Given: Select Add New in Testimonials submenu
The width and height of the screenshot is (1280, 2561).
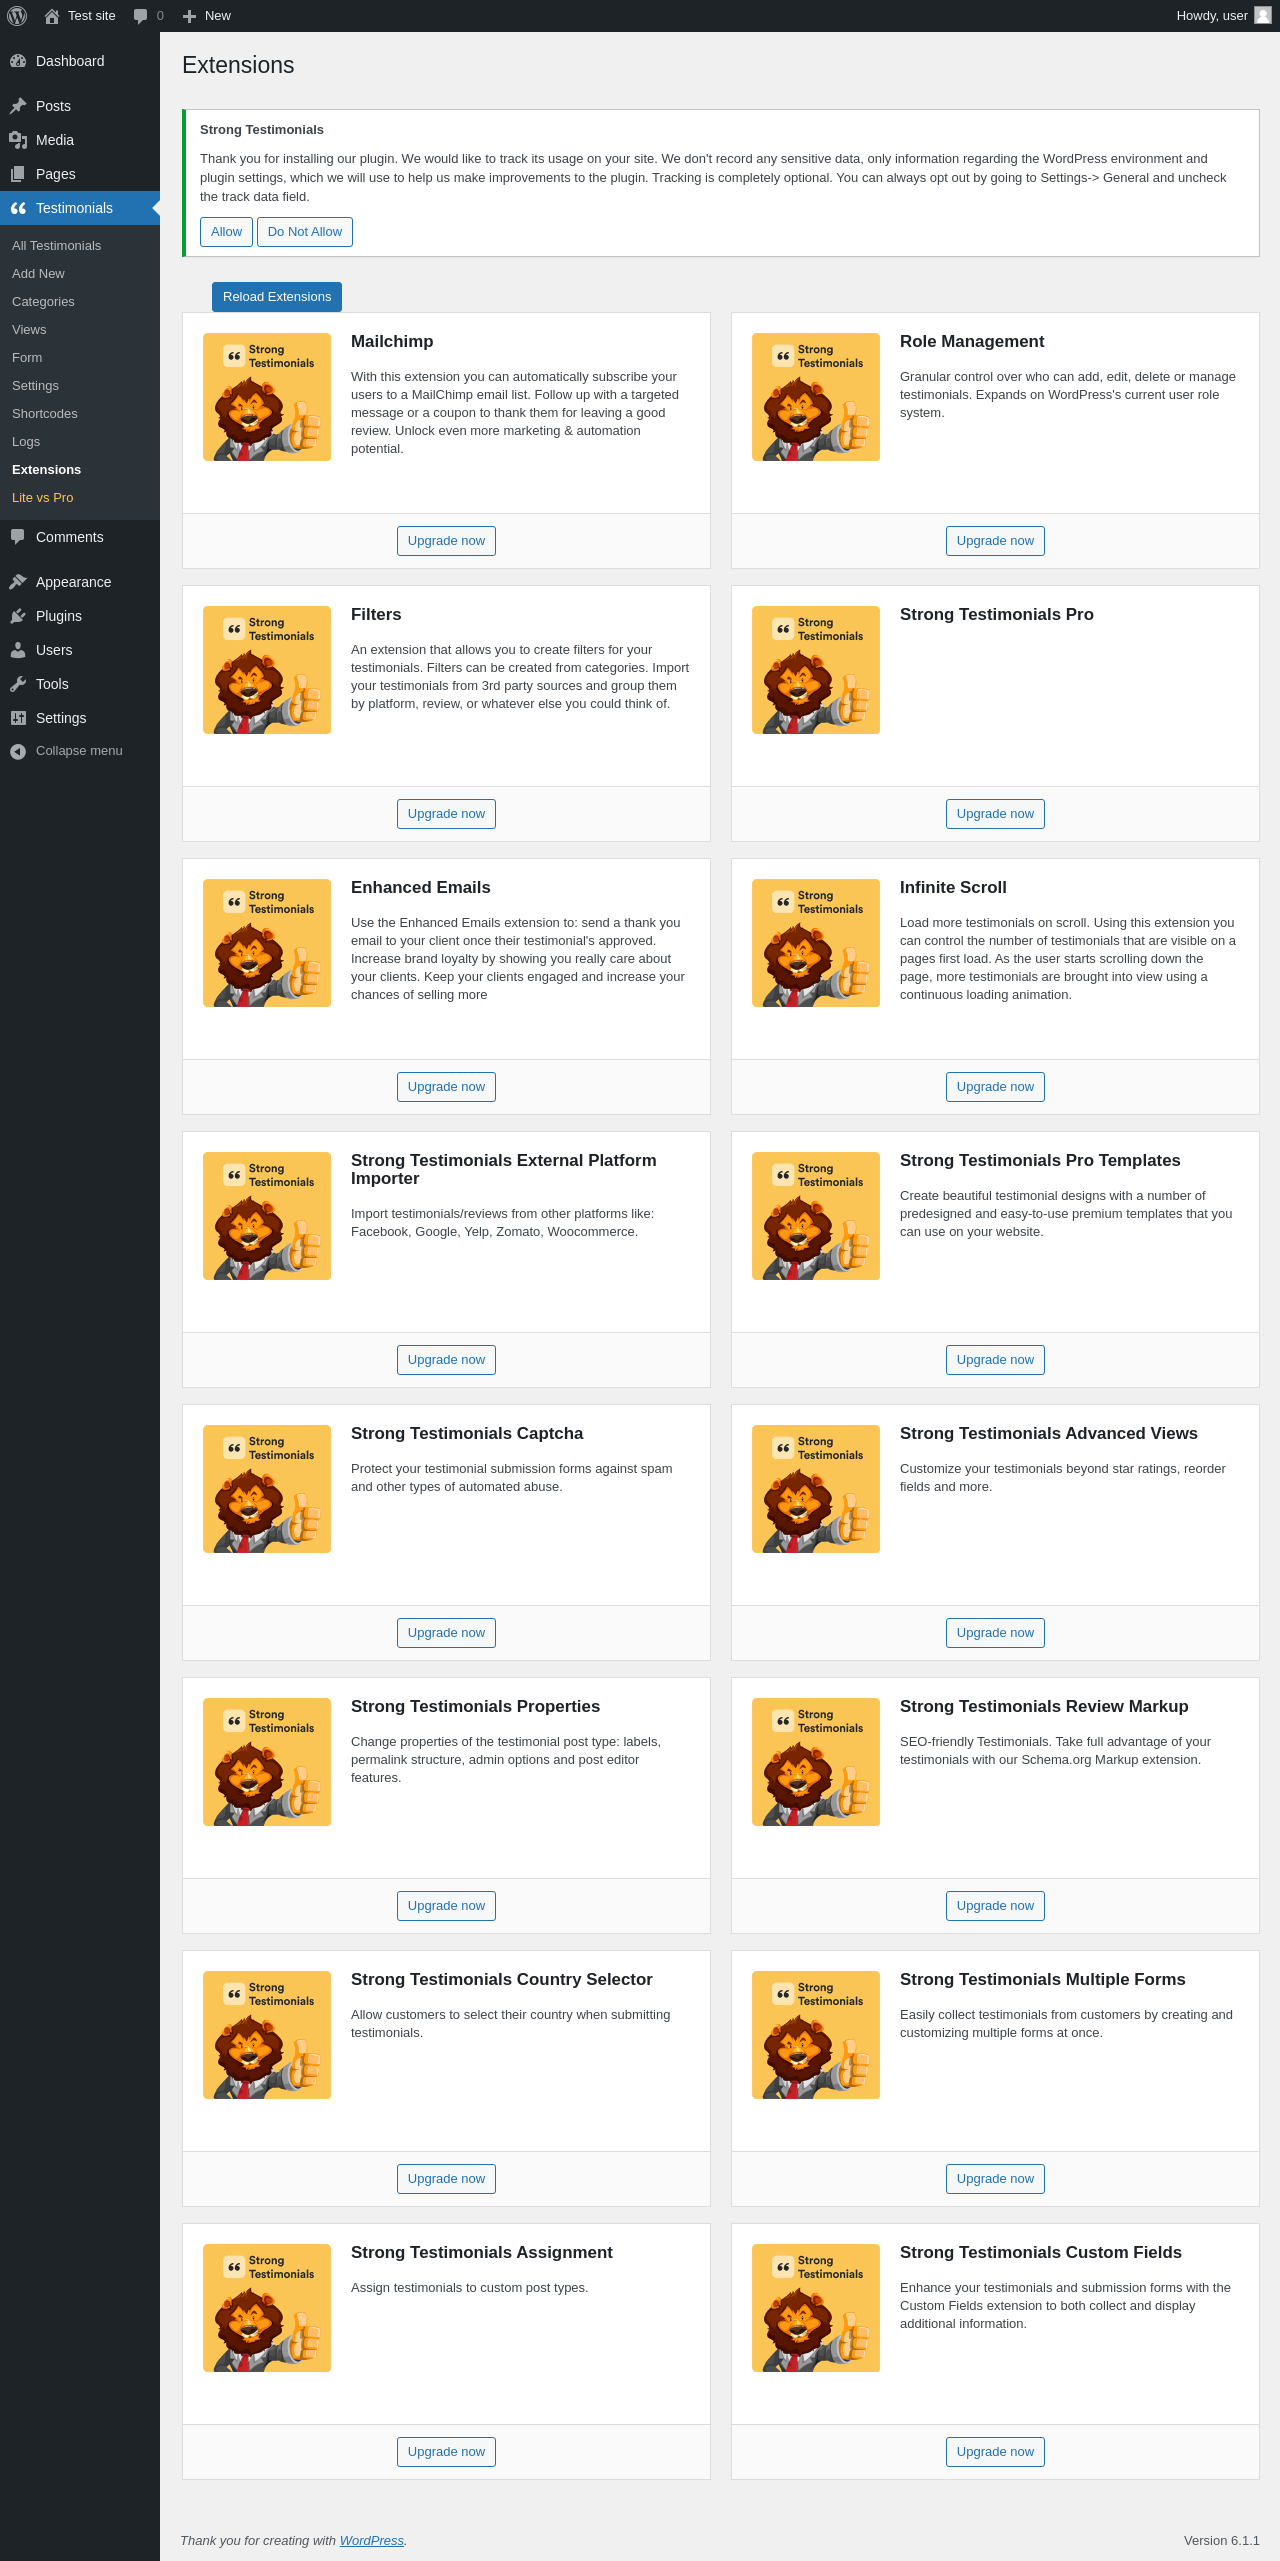Looking at the screenshot, I should tap(38, 274).
